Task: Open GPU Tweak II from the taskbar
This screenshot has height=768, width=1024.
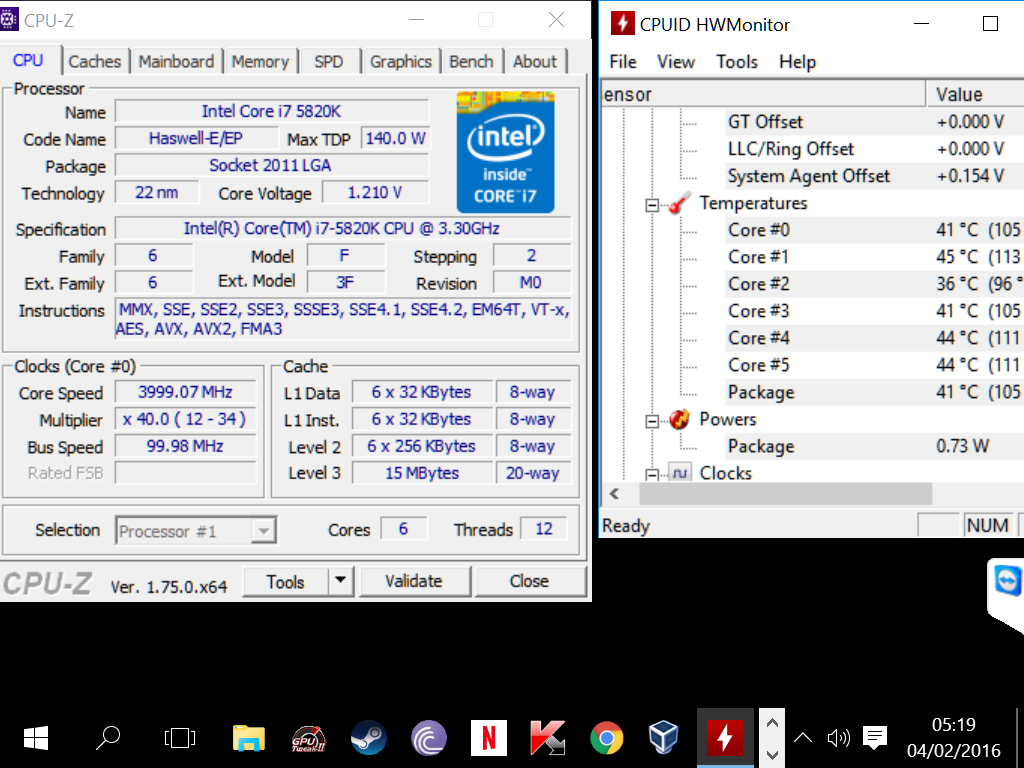Action: tap(308, 738)
